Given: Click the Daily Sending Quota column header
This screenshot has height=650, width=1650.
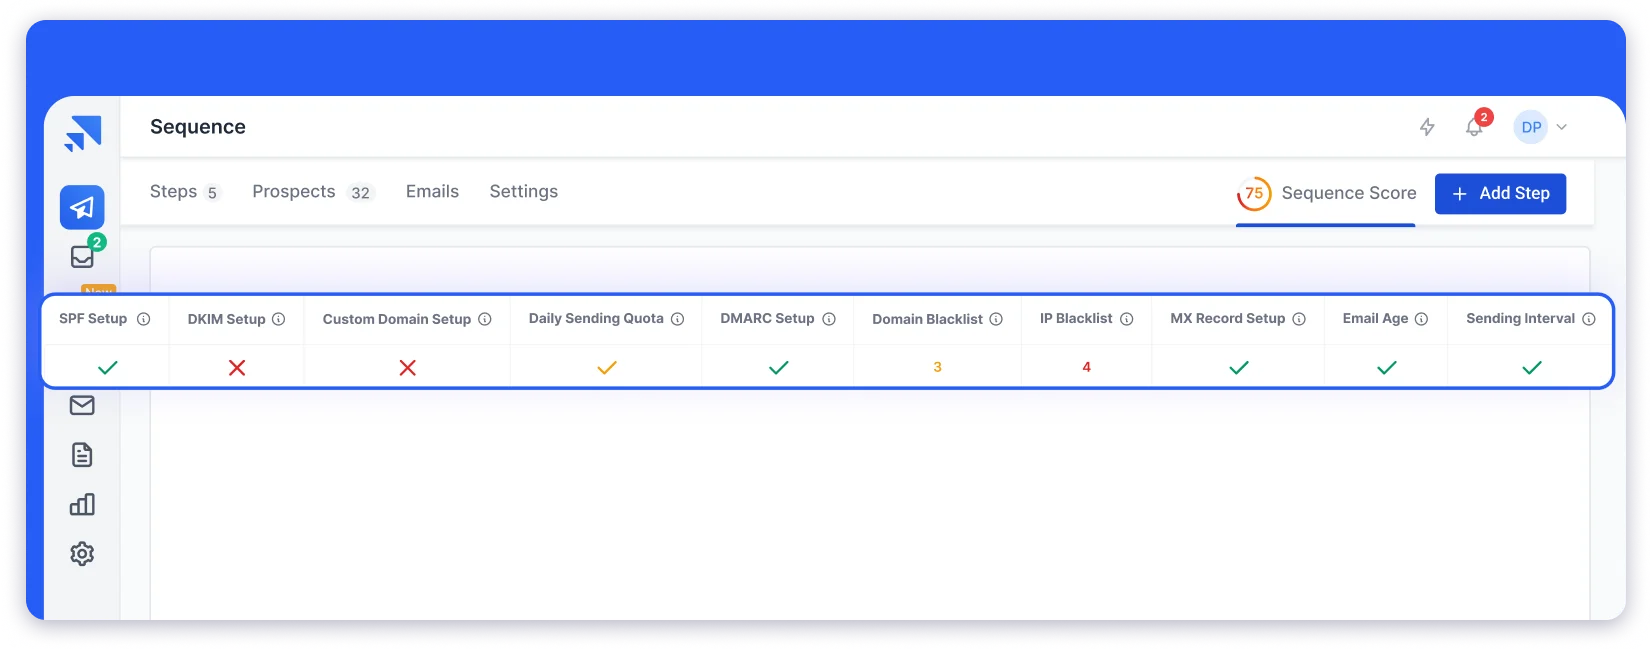Looking at the screenshot, I should click(x=596, y=319).
